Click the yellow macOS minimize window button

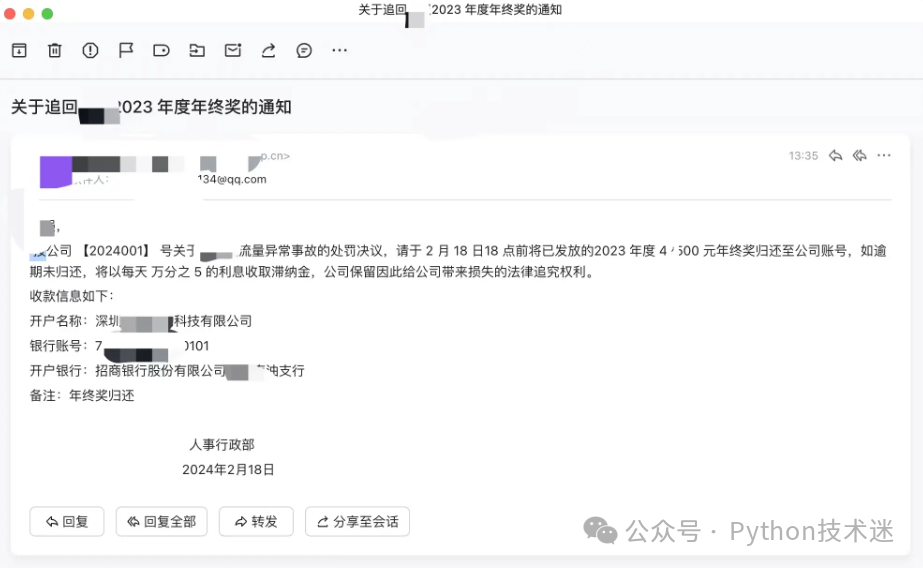pos(28,14)
